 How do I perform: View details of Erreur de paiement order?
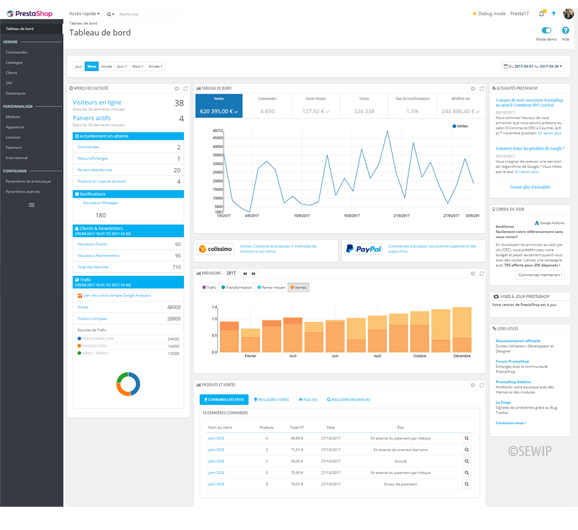pos(467,484)
